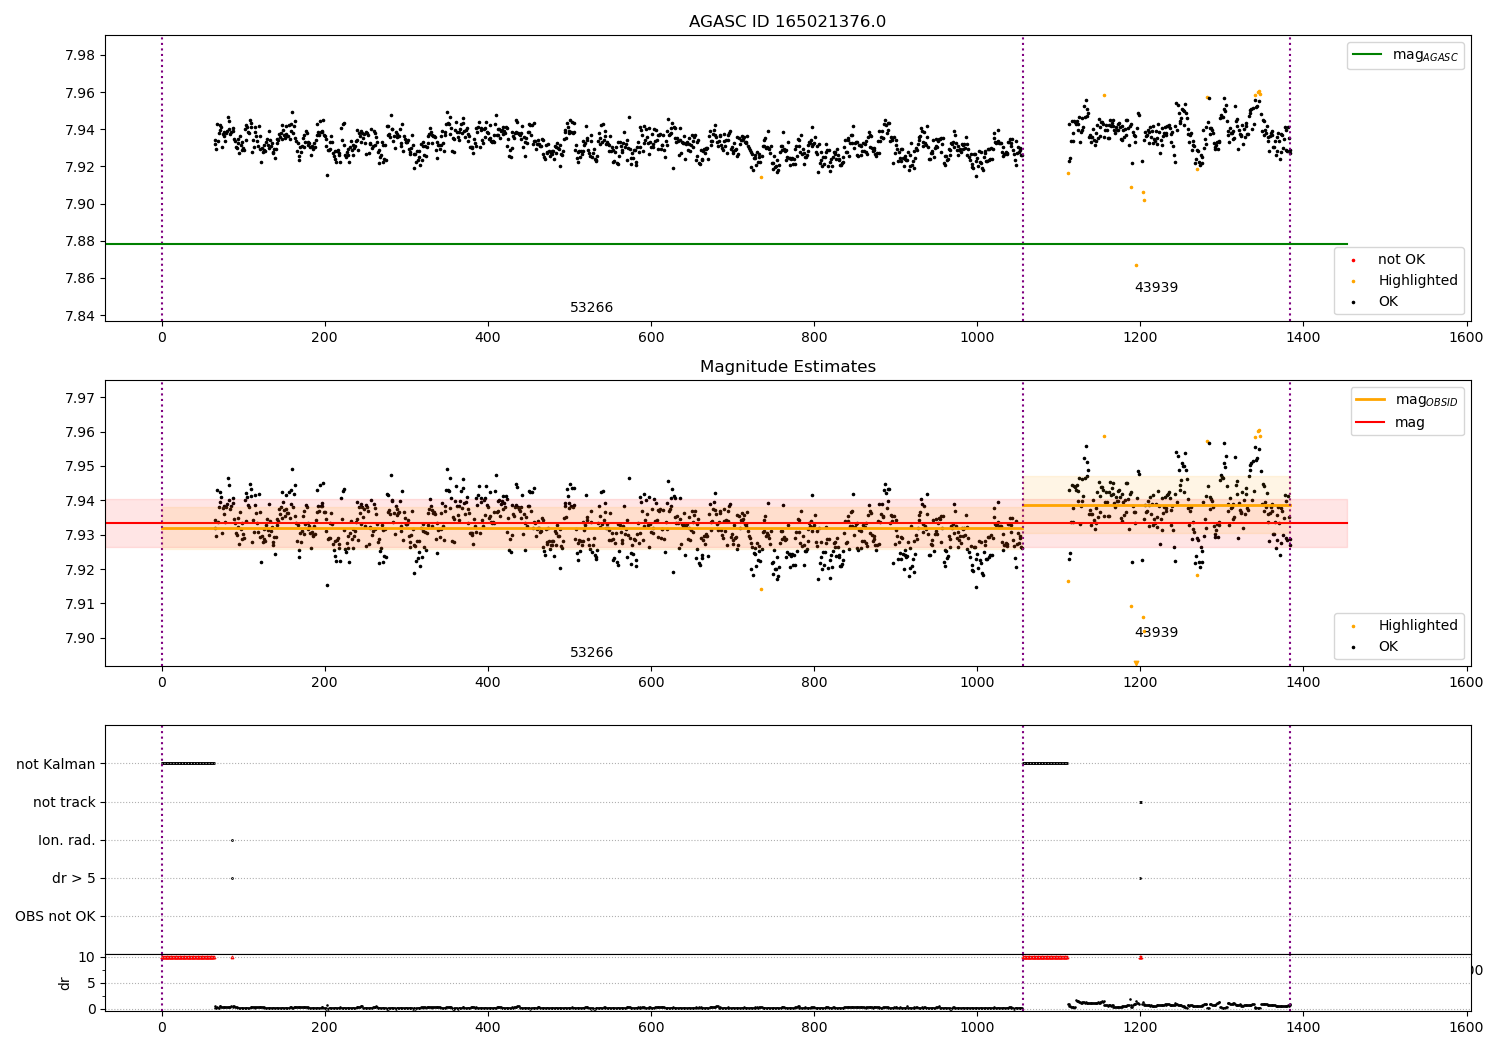1500x1050 pixels.
Task: Click the 'dr' y-axis label
Action: pyautogui.click(x=65, y=983)
